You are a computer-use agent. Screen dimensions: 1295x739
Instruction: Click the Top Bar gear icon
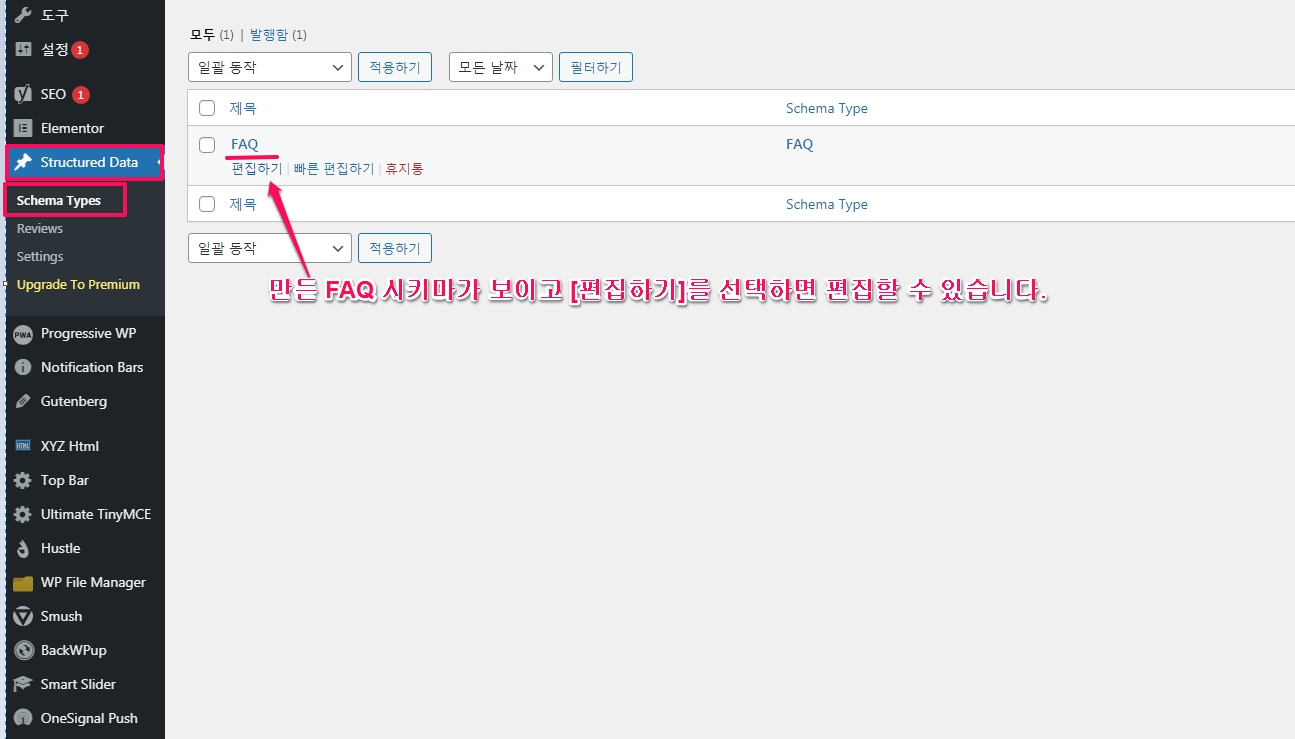click(23, 481)
